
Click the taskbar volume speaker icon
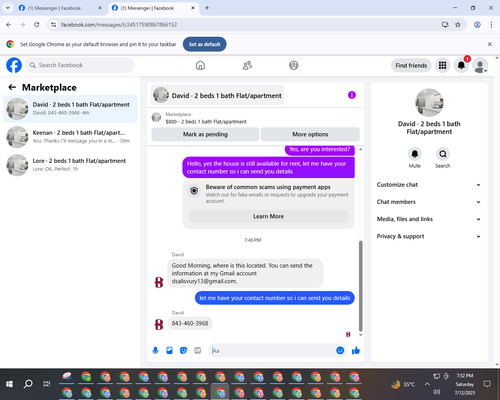(x=436, y=392)
